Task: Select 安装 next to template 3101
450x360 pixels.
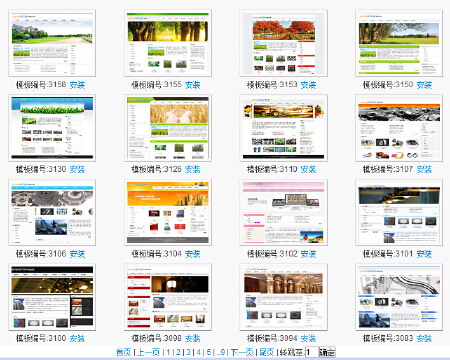Action: pos(424,254)
